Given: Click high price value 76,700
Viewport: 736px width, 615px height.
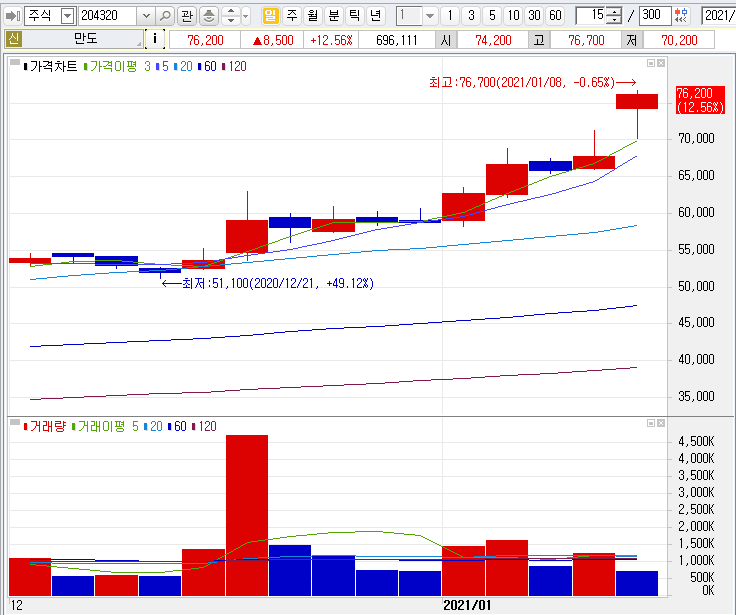Looking at the screenshot, I should pyautogui.click(x=586, y=40).
